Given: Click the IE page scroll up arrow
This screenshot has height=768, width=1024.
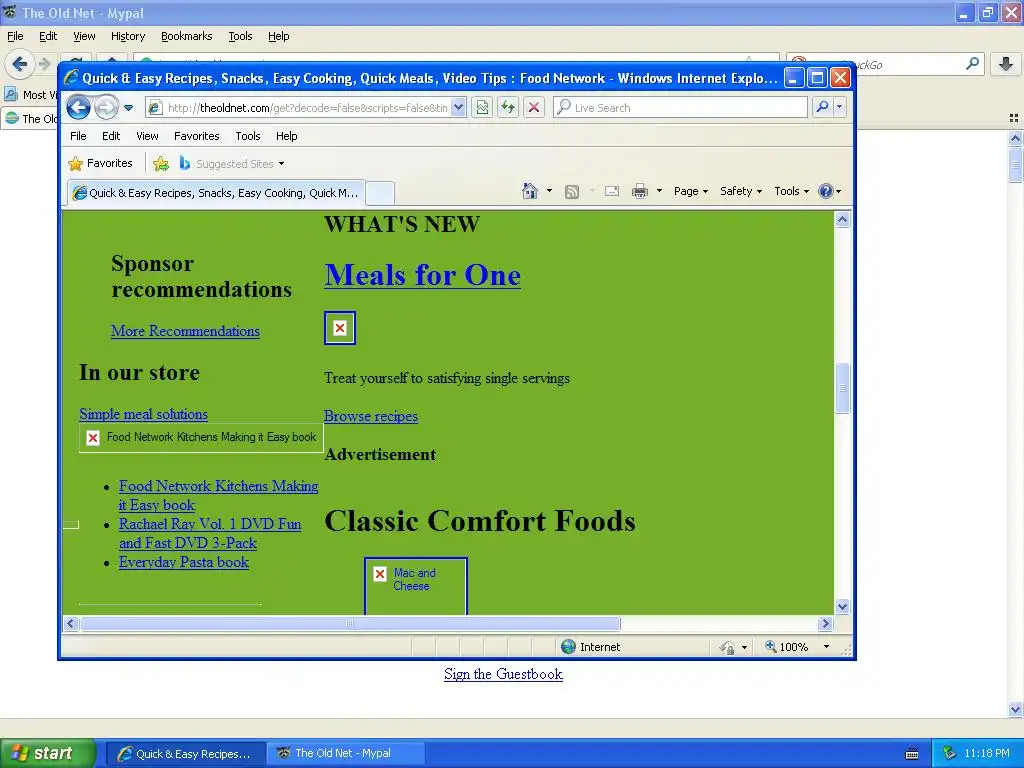Looking at the screenshot, I should pos(842,219).
